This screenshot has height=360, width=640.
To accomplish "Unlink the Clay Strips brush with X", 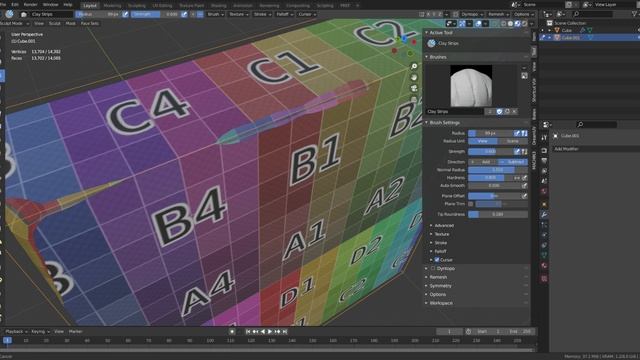I will click(x=514, y=111).
